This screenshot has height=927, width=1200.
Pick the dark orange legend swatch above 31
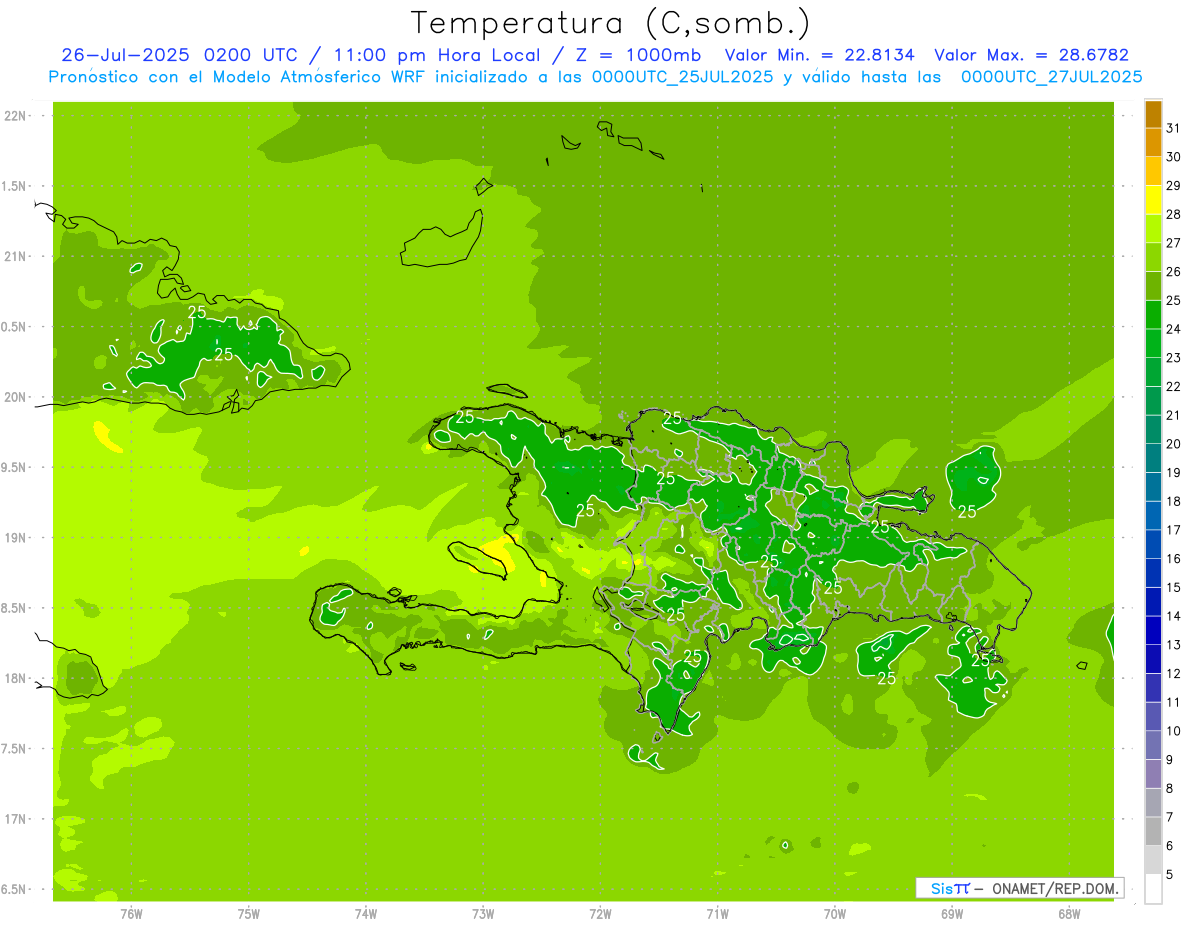click(x=1153, y=114)
